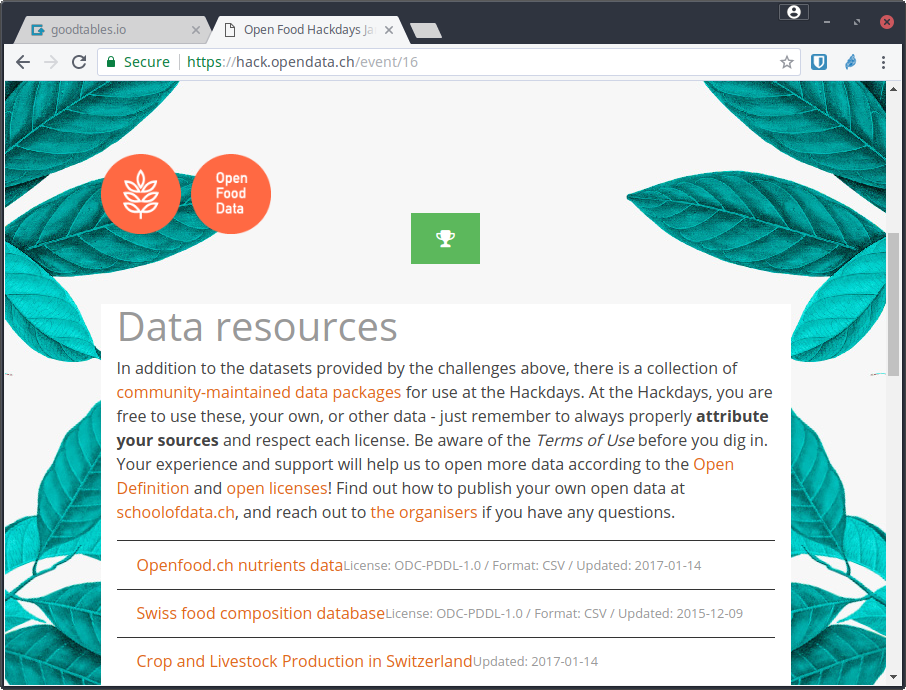The height and width of the screenshot is (690, 906).
Task: Minimize the browser window
Action: click(x=827, y=22)
